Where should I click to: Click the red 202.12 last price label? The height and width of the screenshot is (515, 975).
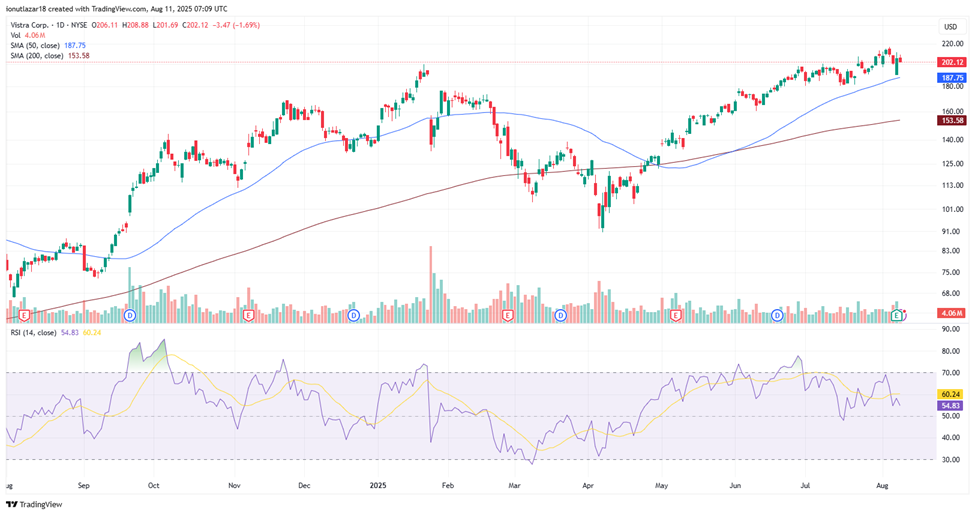pyautogui.click(x=952, y=62)
